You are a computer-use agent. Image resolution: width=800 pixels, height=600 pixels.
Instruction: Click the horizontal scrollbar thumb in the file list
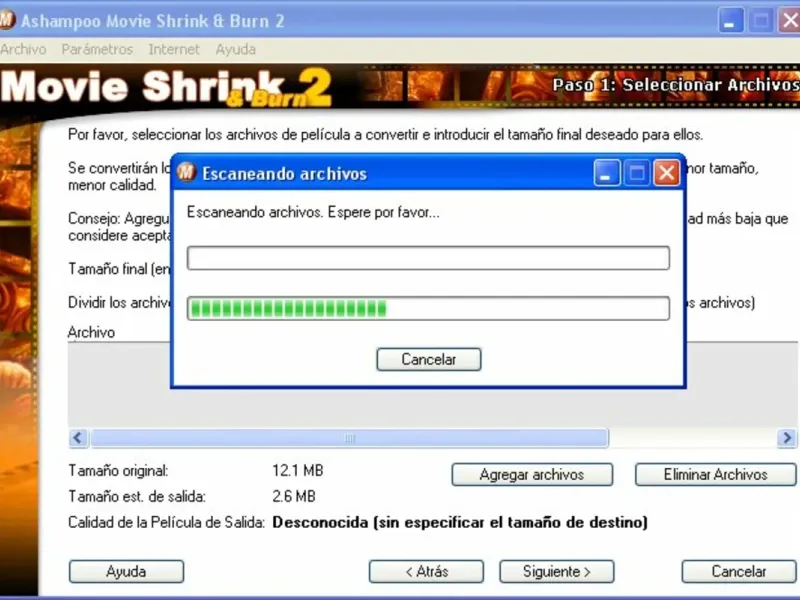(349, 438)
